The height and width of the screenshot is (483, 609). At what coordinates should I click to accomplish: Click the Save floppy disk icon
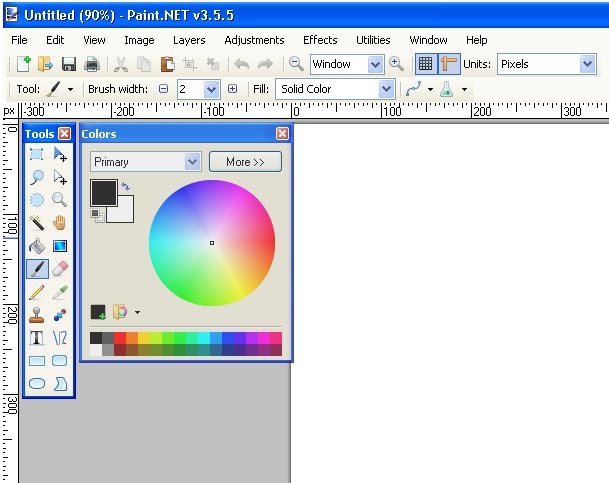click(x=69, y=64)
